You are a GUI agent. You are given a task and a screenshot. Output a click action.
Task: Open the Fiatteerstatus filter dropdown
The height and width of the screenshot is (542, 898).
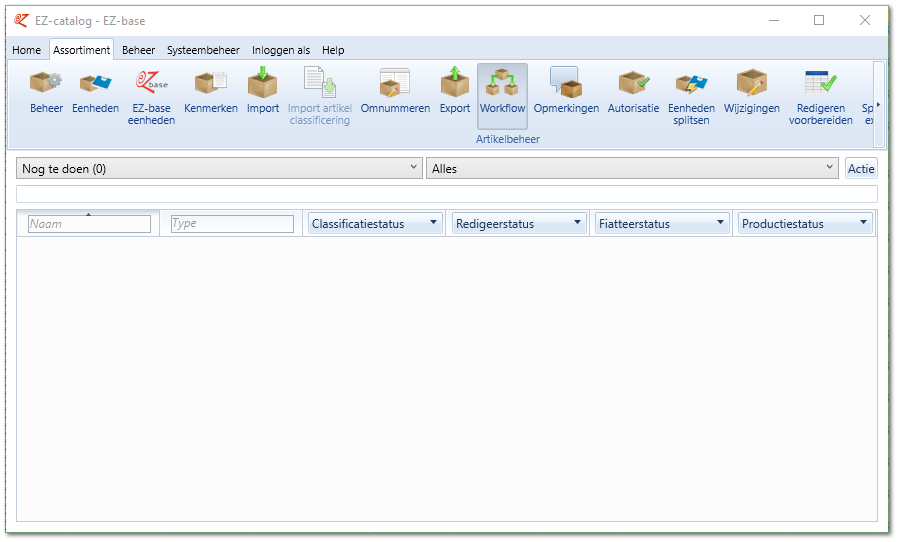tap(661, 223)
